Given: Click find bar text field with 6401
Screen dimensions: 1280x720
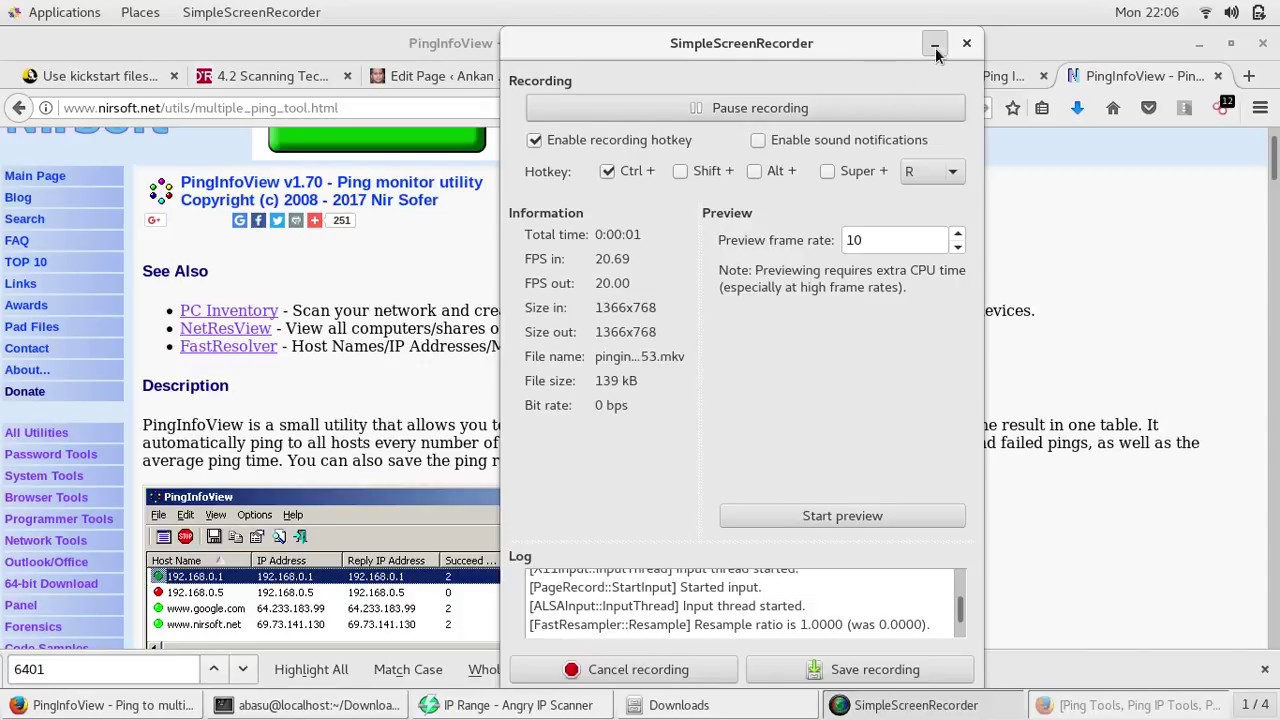Looking at the screenshot, I should 103,669.
